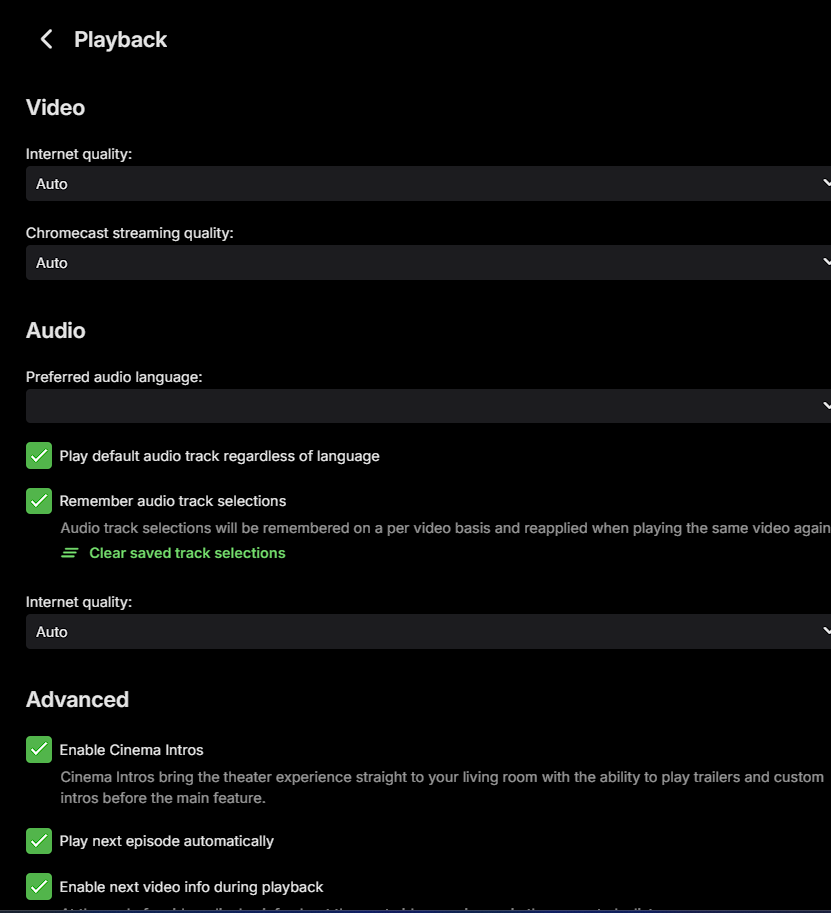This screenshot has width=831, height=913.
Task: Click the list icon beside Clear saved track selections
Action: pos(70,553)
